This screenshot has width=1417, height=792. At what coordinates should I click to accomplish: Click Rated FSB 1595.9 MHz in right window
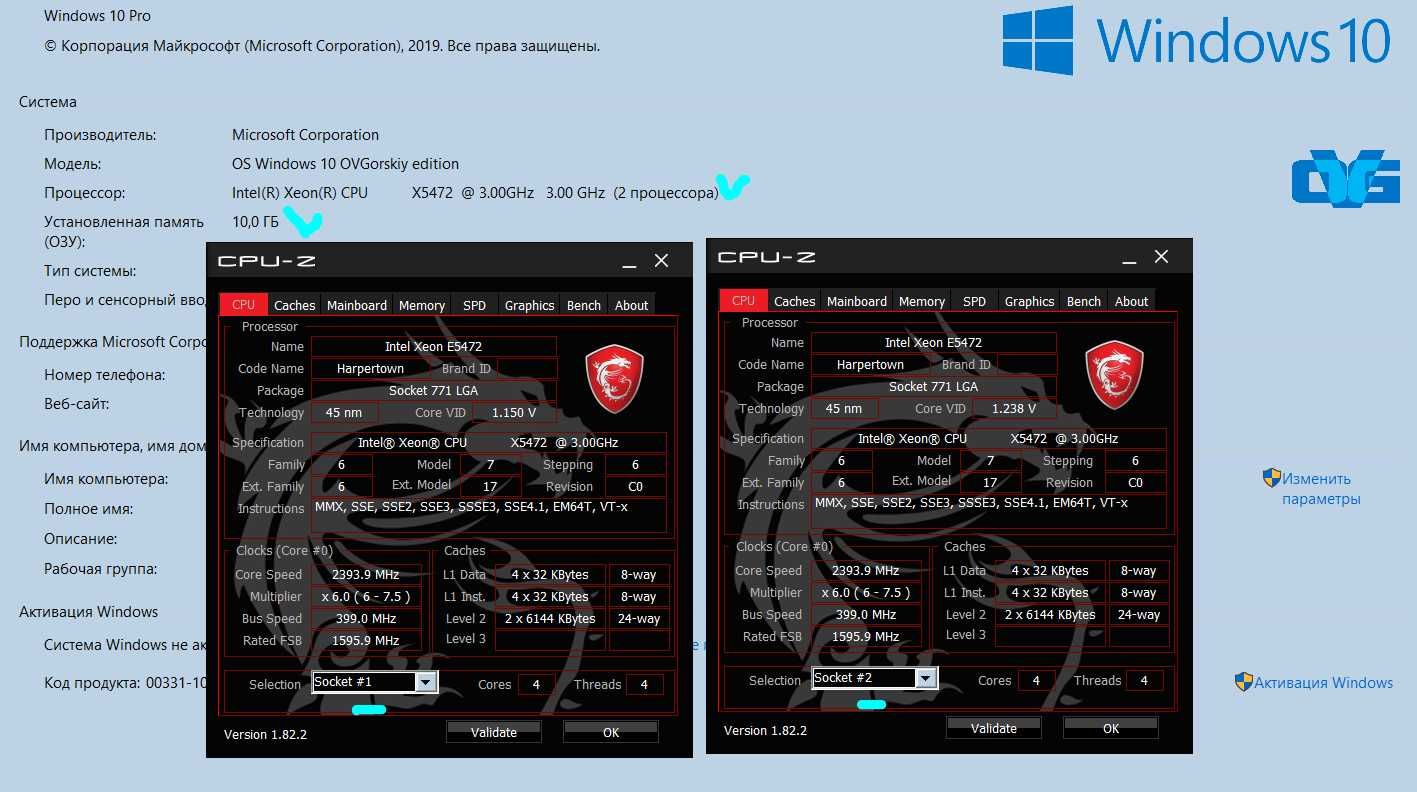[865, 636]
